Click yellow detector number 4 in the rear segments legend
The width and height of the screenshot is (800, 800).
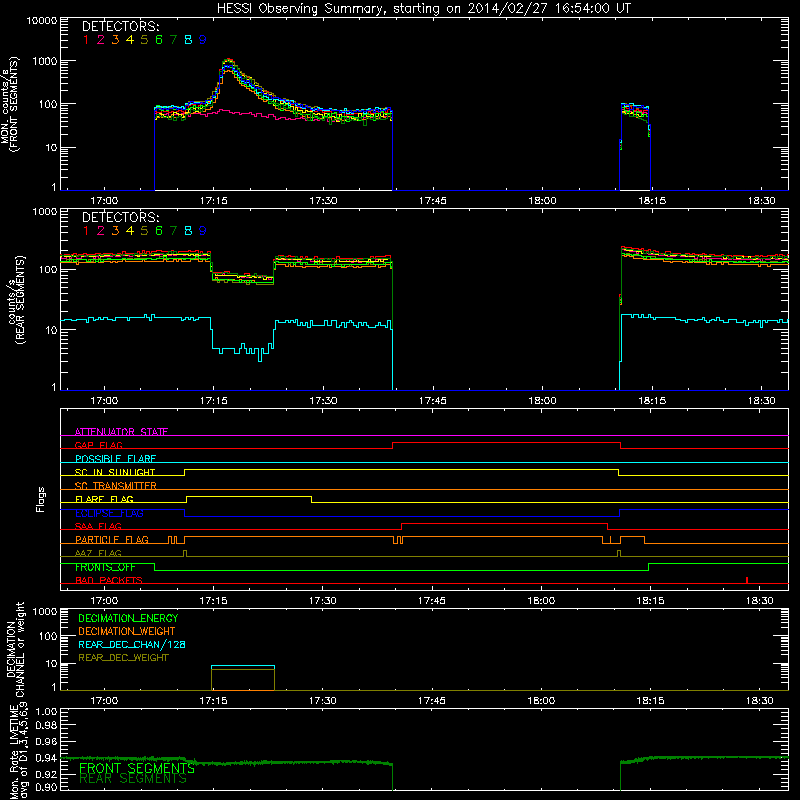click(130, 231)
